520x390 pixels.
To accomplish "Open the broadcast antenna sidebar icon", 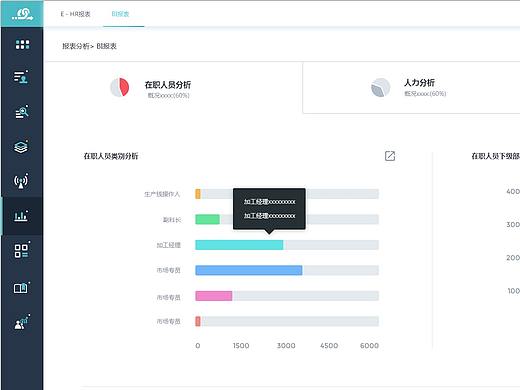I will 21,181.
